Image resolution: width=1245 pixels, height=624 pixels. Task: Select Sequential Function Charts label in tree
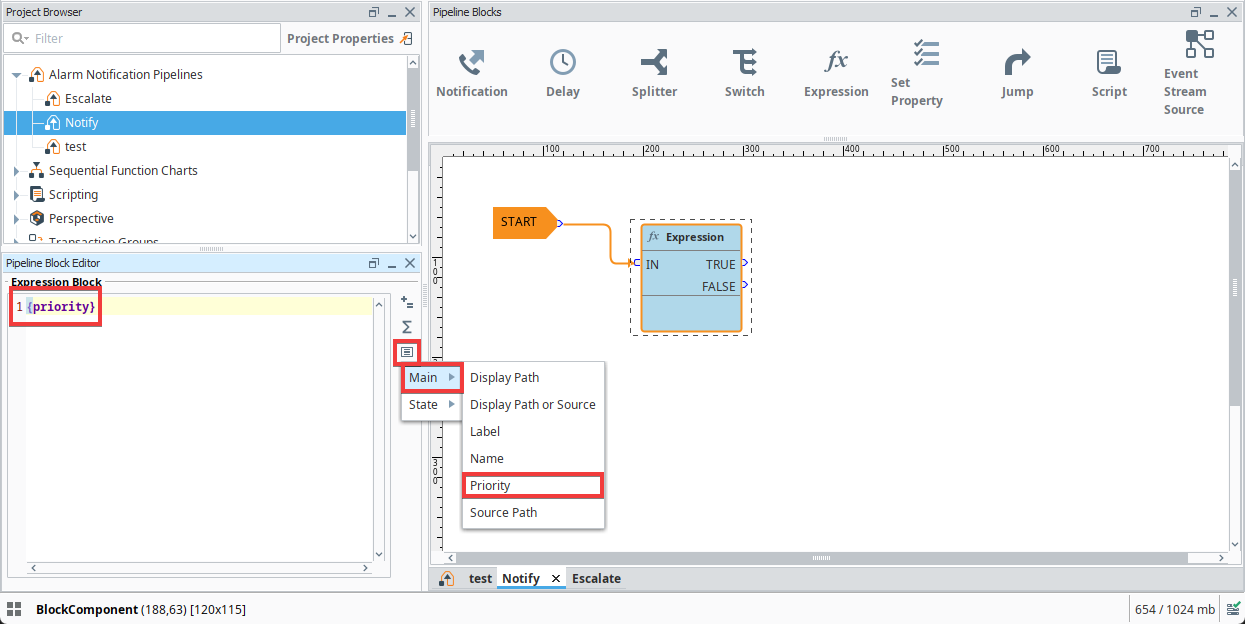tap(123, 171)
